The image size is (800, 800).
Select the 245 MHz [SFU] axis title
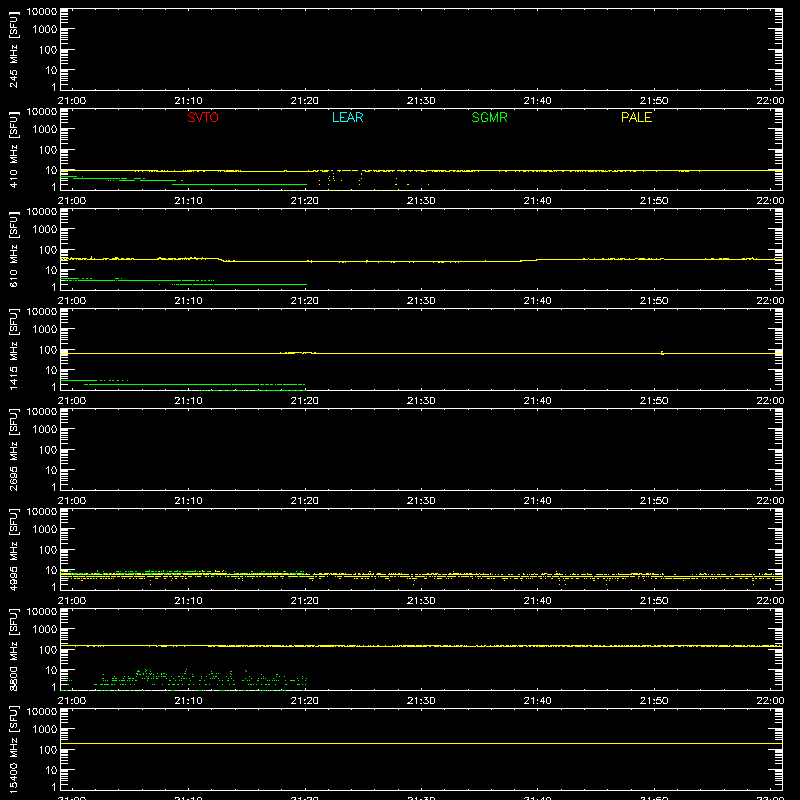[x=14, y=49]
